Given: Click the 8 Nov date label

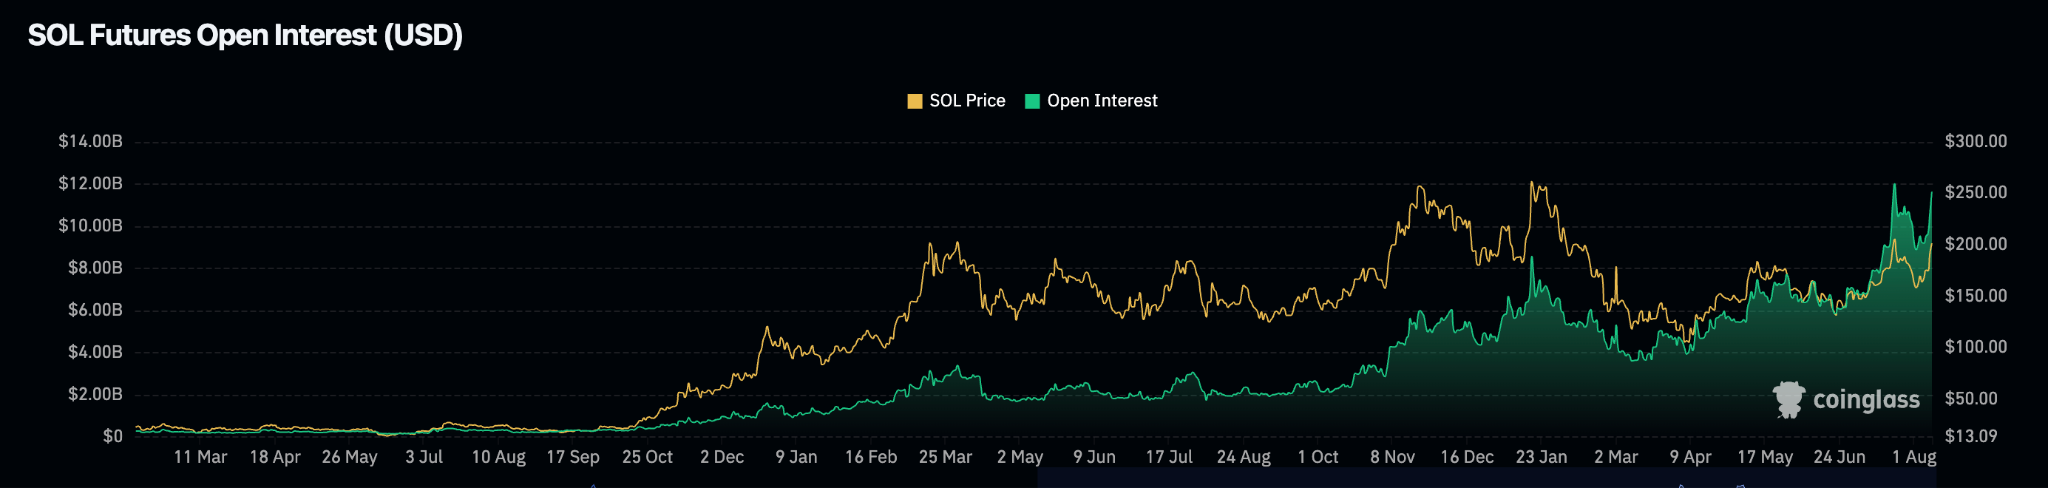Looking at the screenshot, I should pos(1392,457).
